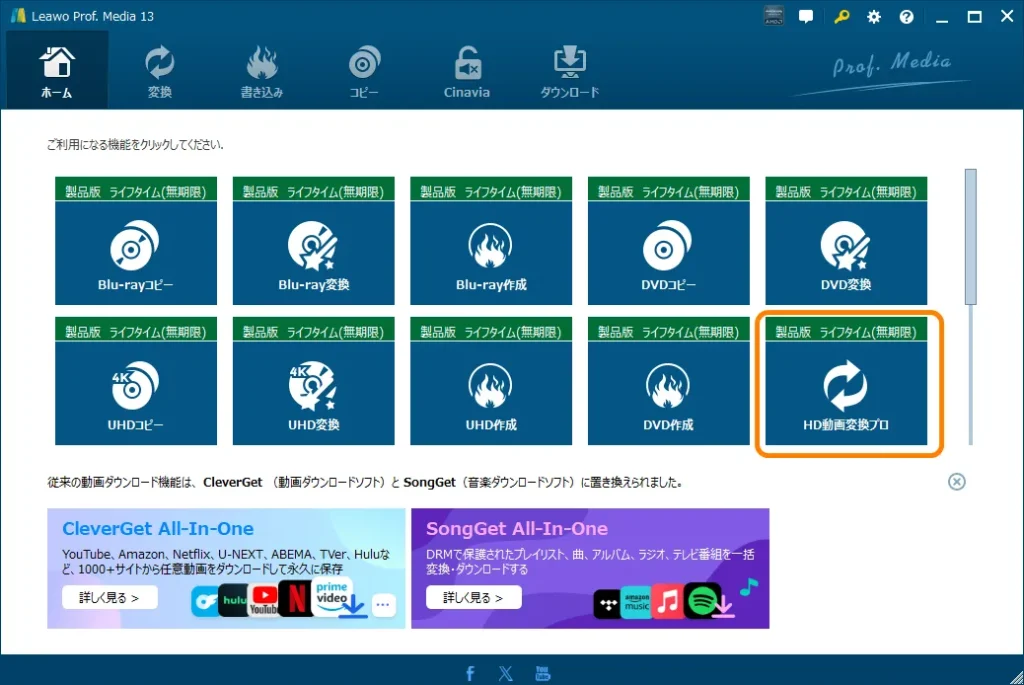
Task: Open the Blu-ray作成 burning tool
Action: click(x=491, y=250)
